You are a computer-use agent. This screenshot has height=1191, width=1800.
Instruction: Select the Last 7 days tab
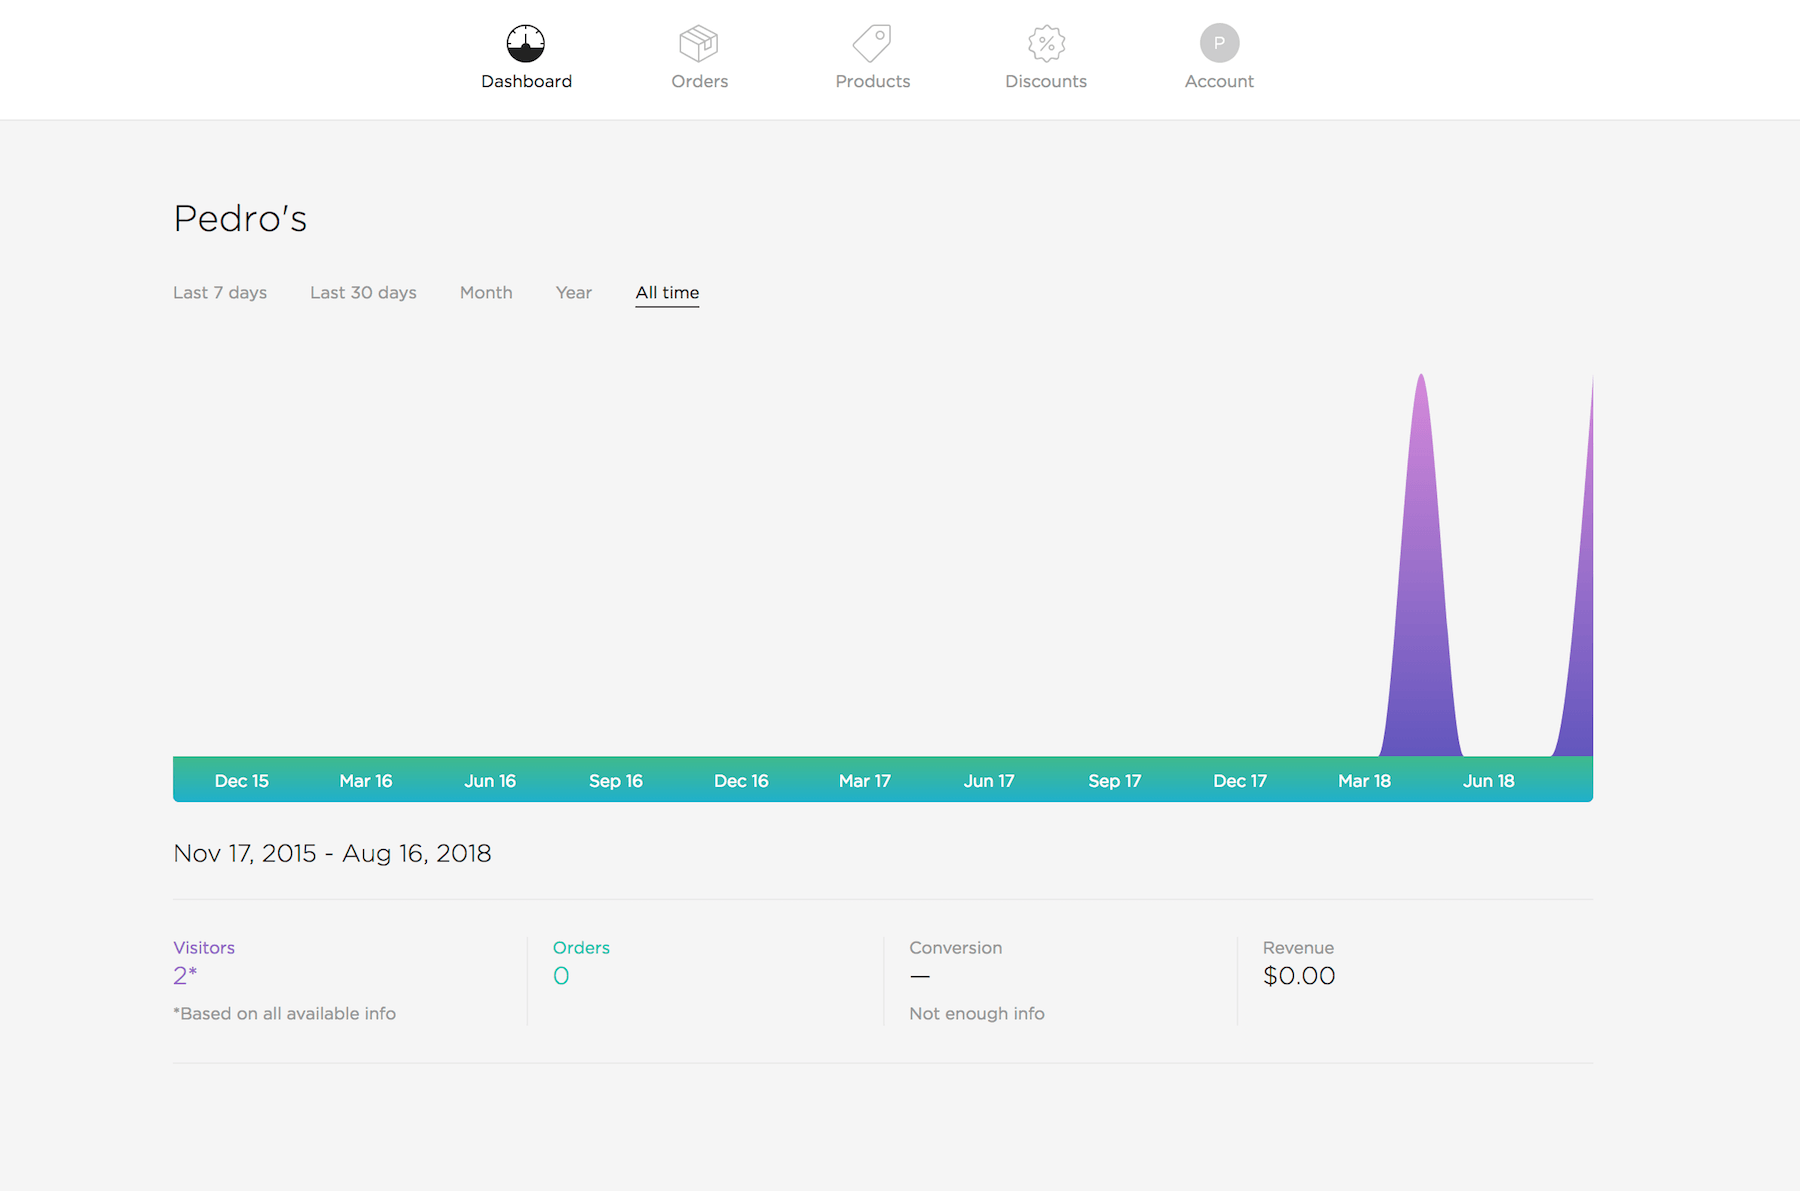click(x=220, y=292)
